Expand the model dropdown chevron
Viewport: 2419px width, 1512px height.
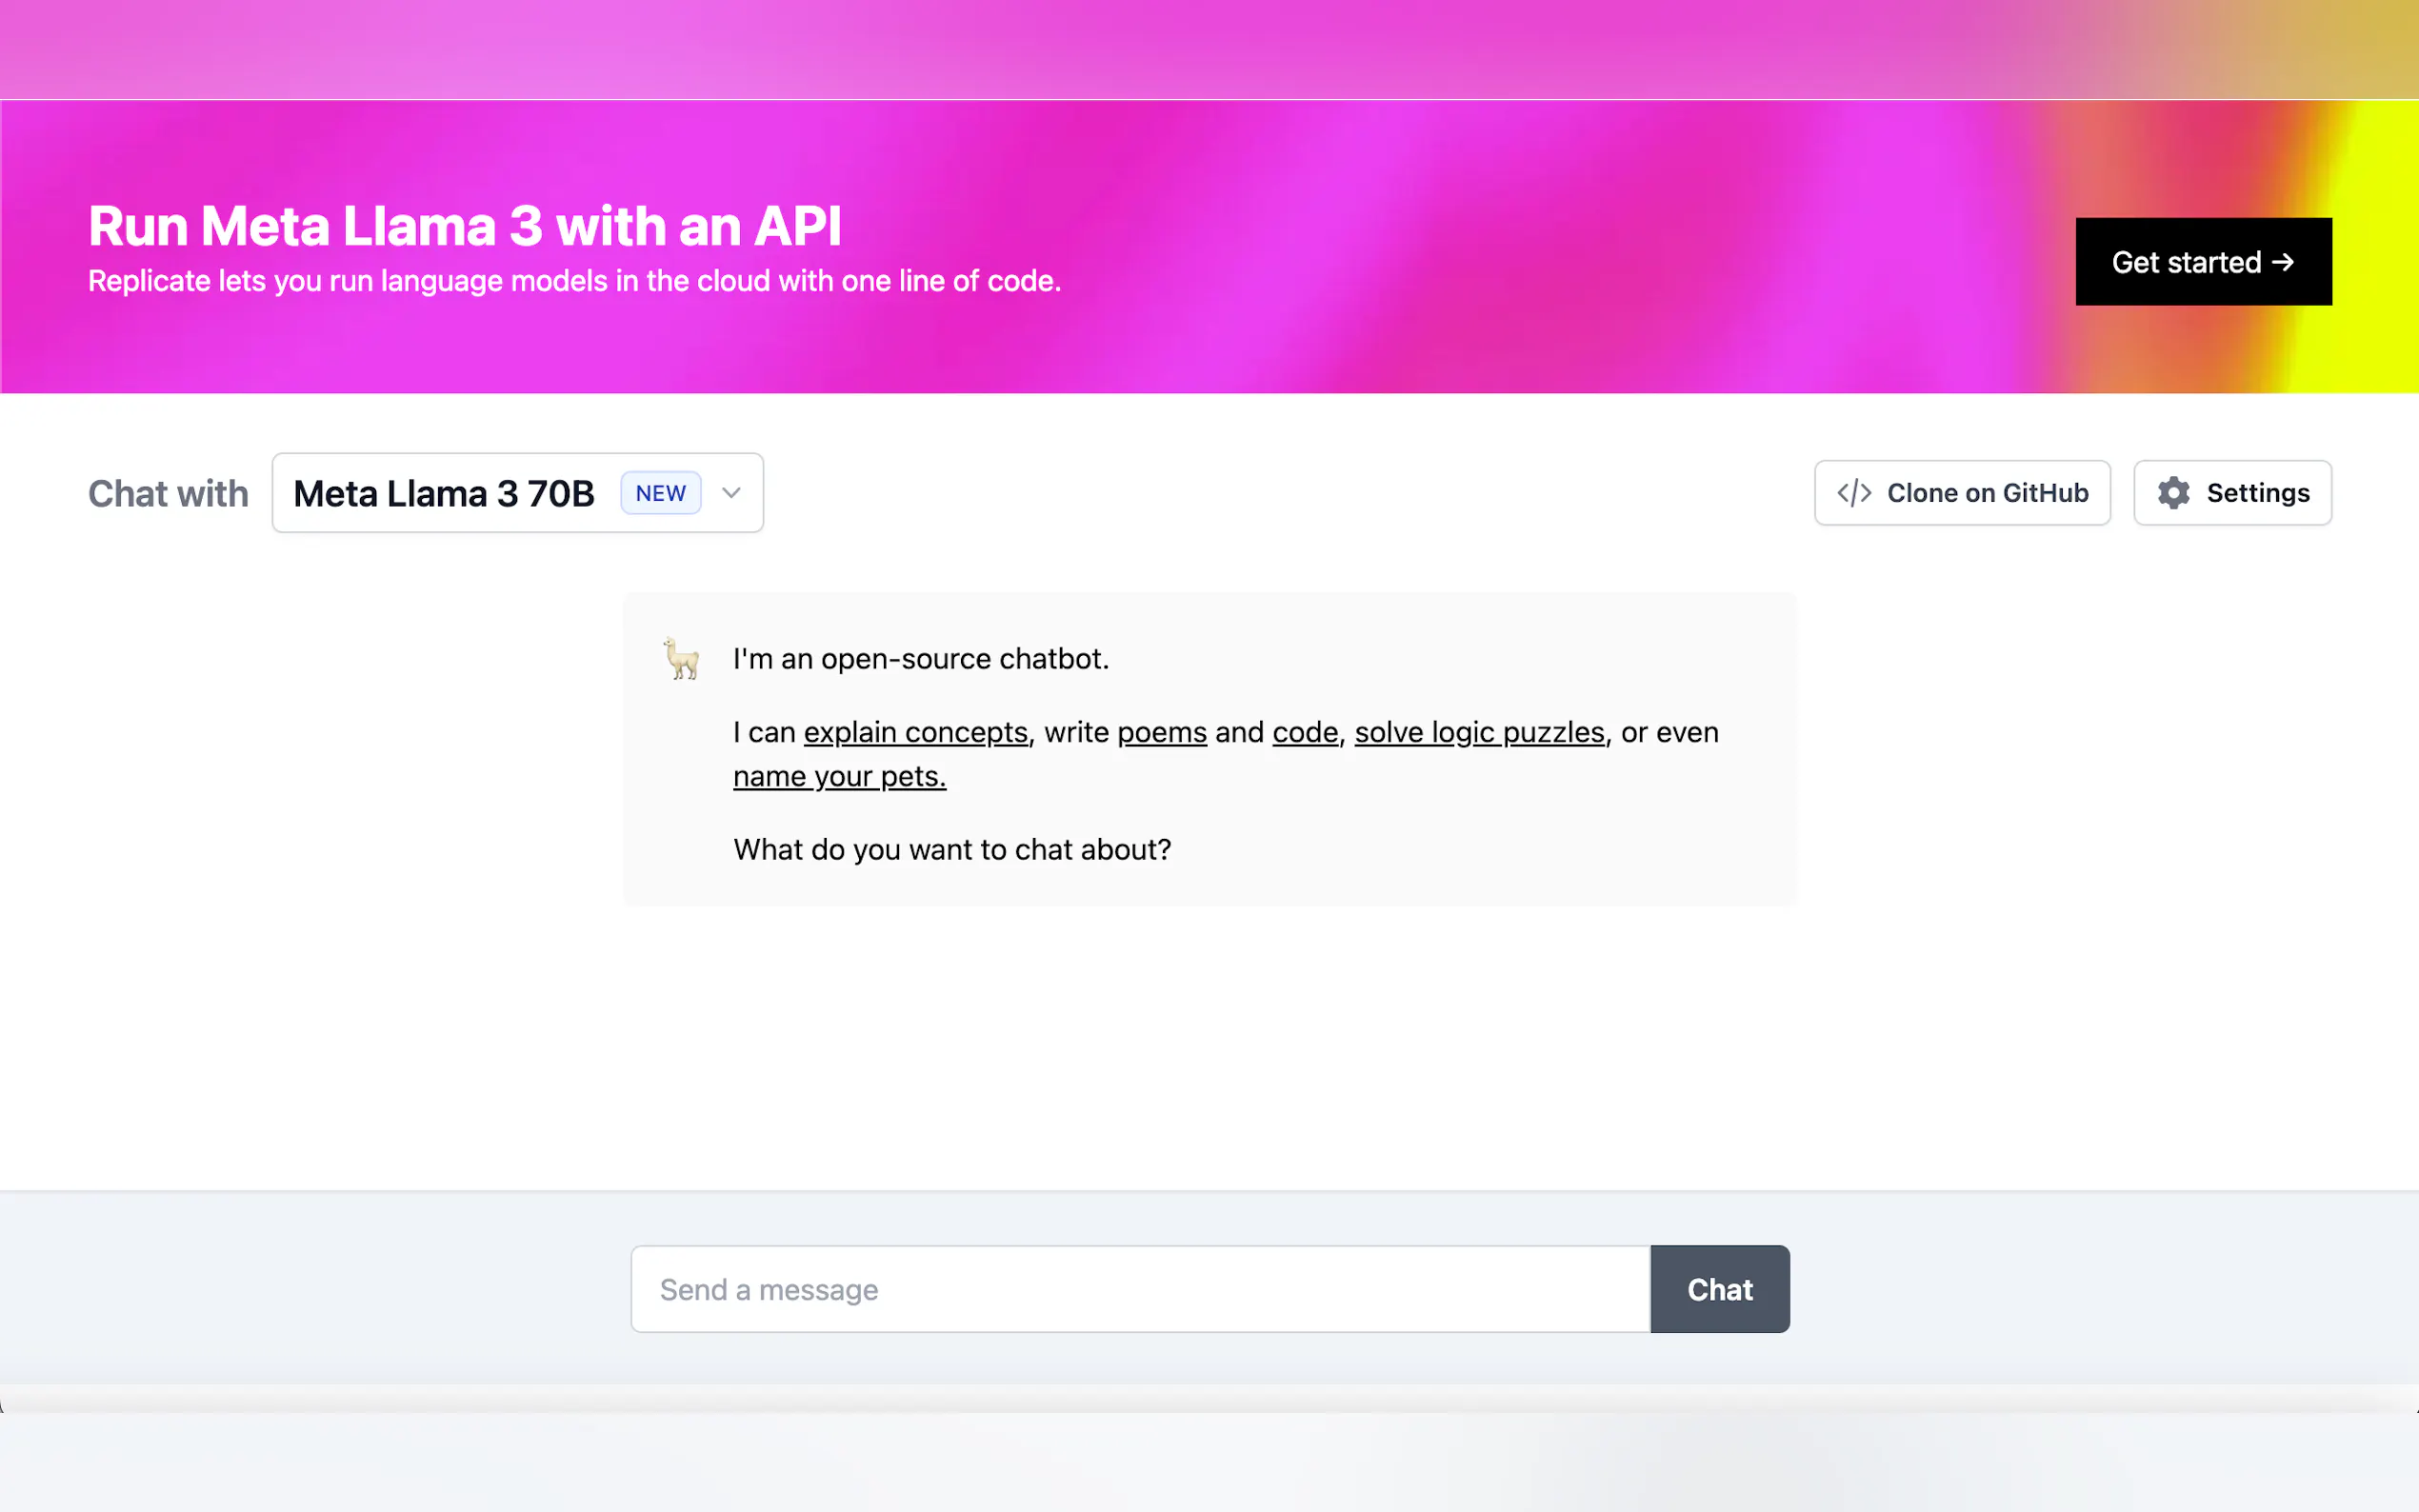click(731, 493)
